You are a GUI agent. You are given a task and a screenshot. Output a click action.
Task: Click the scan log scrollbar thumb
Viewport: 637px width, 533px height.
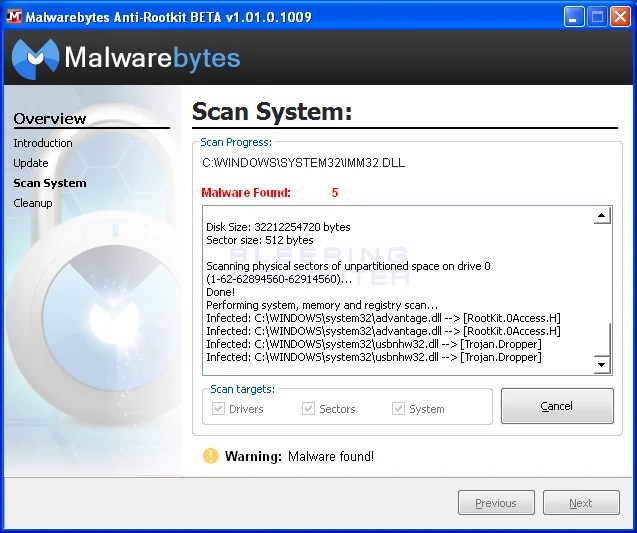tap(602, 339)
